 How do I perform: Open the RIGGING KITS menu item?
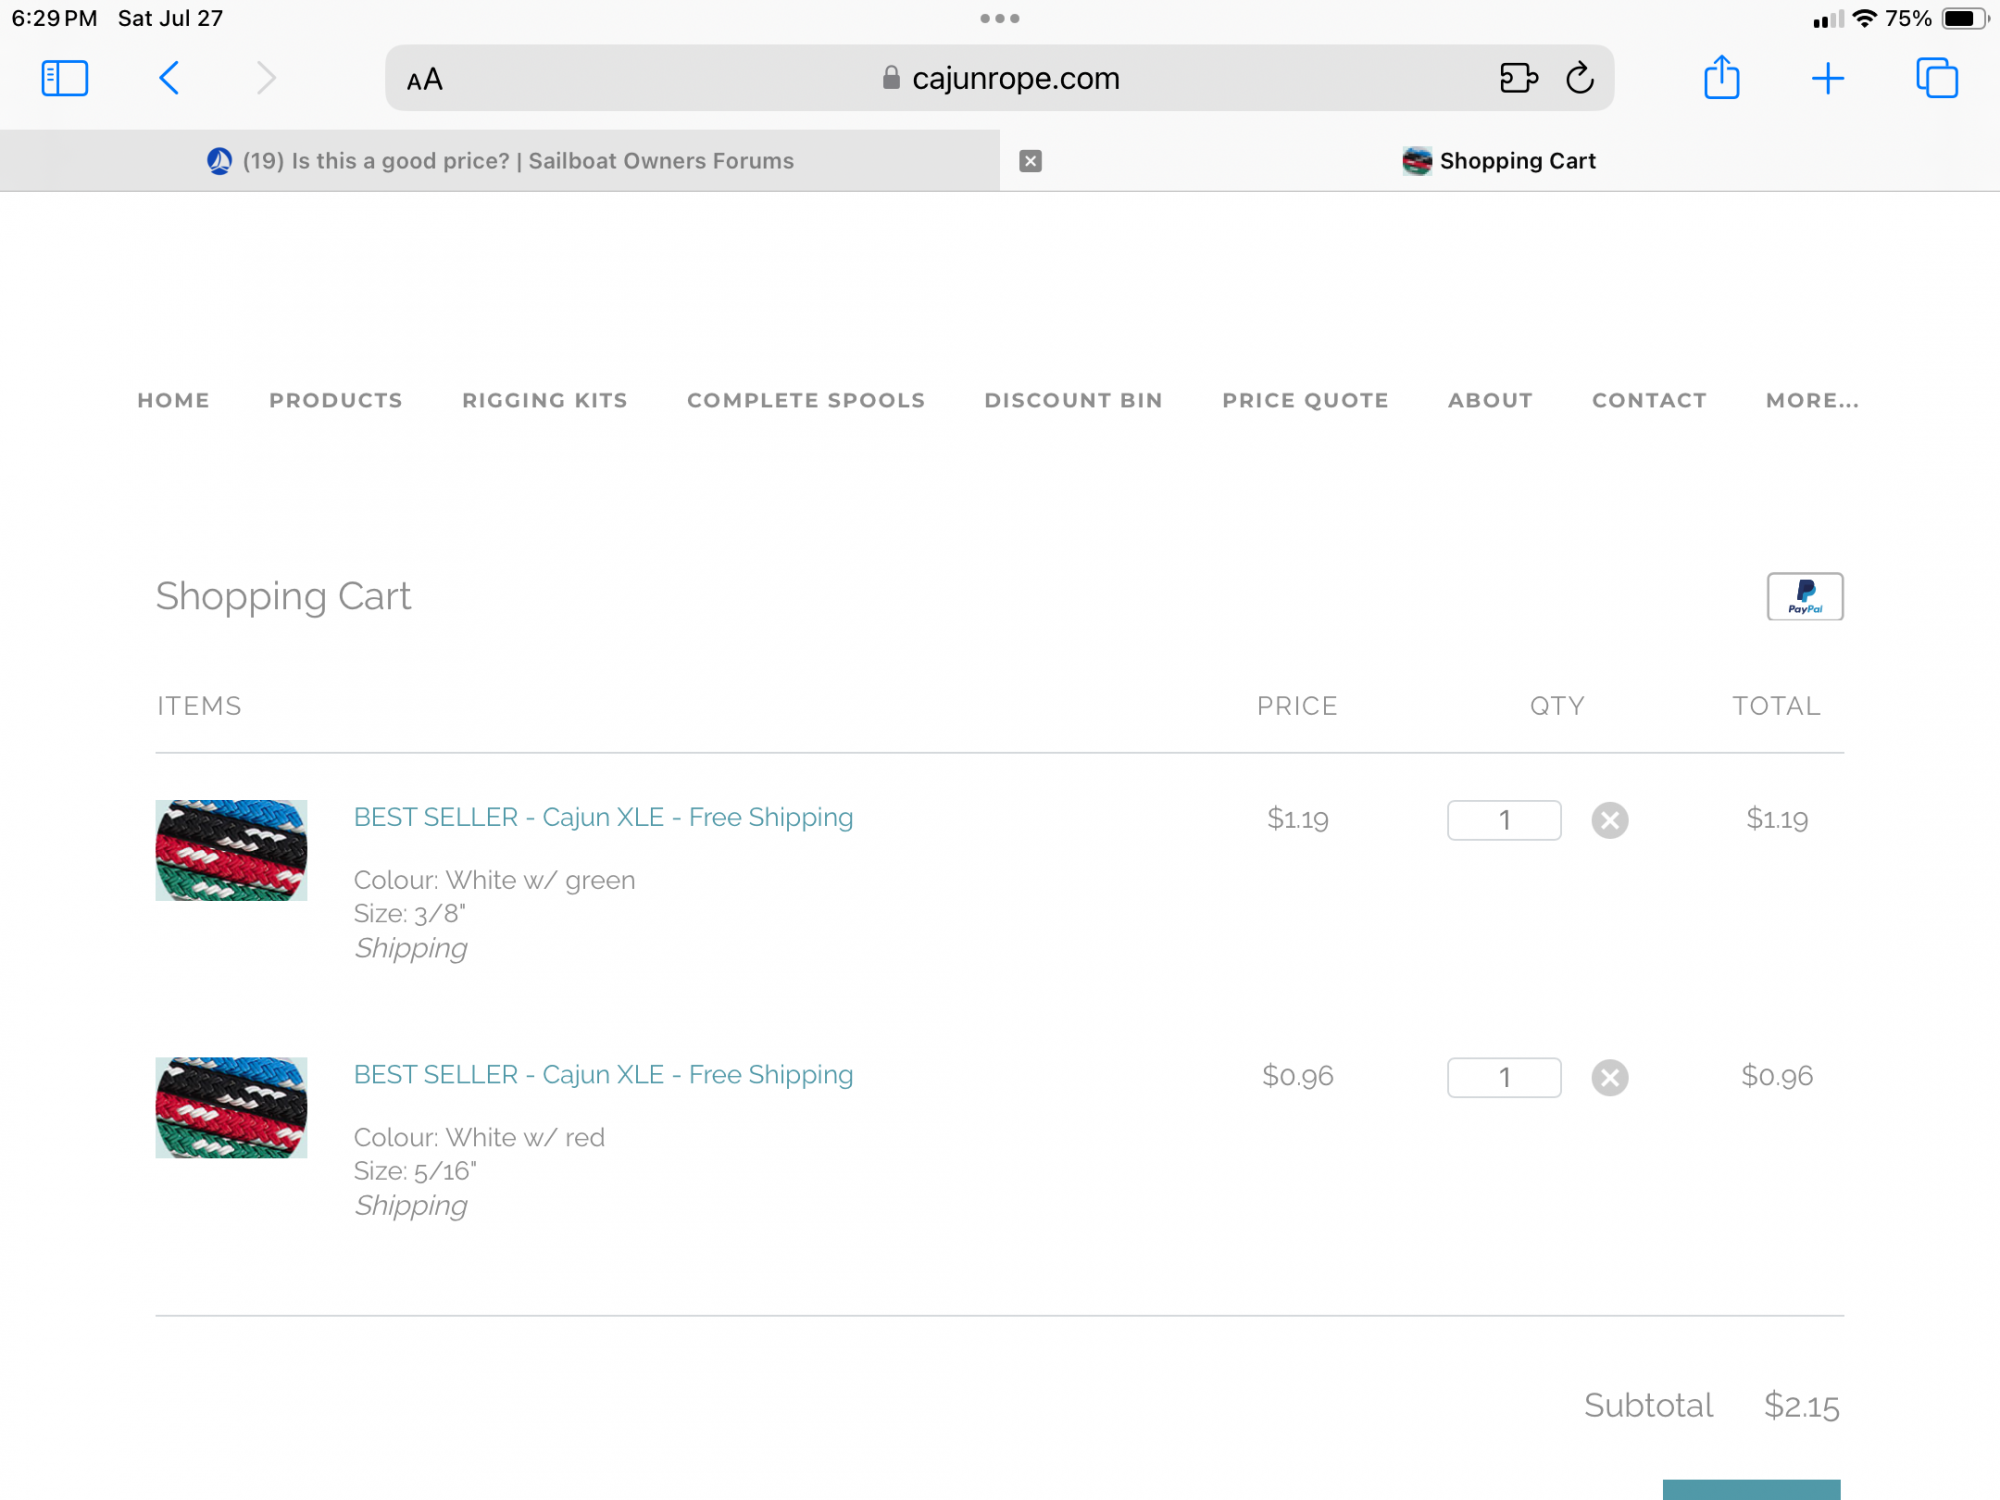tap(544, 400)
